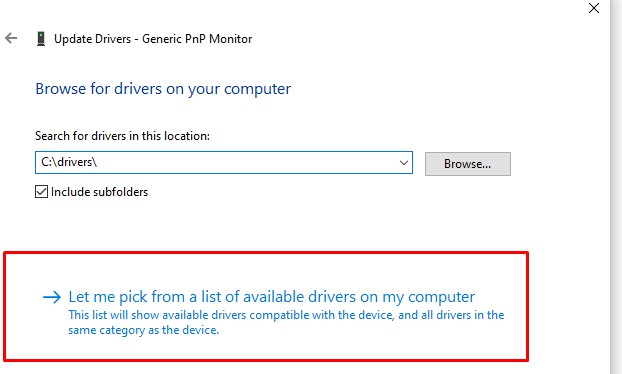Click the arrow icon beside Let me pick
The height and width of the screenshot is (374, 622).
pos(52,297)
